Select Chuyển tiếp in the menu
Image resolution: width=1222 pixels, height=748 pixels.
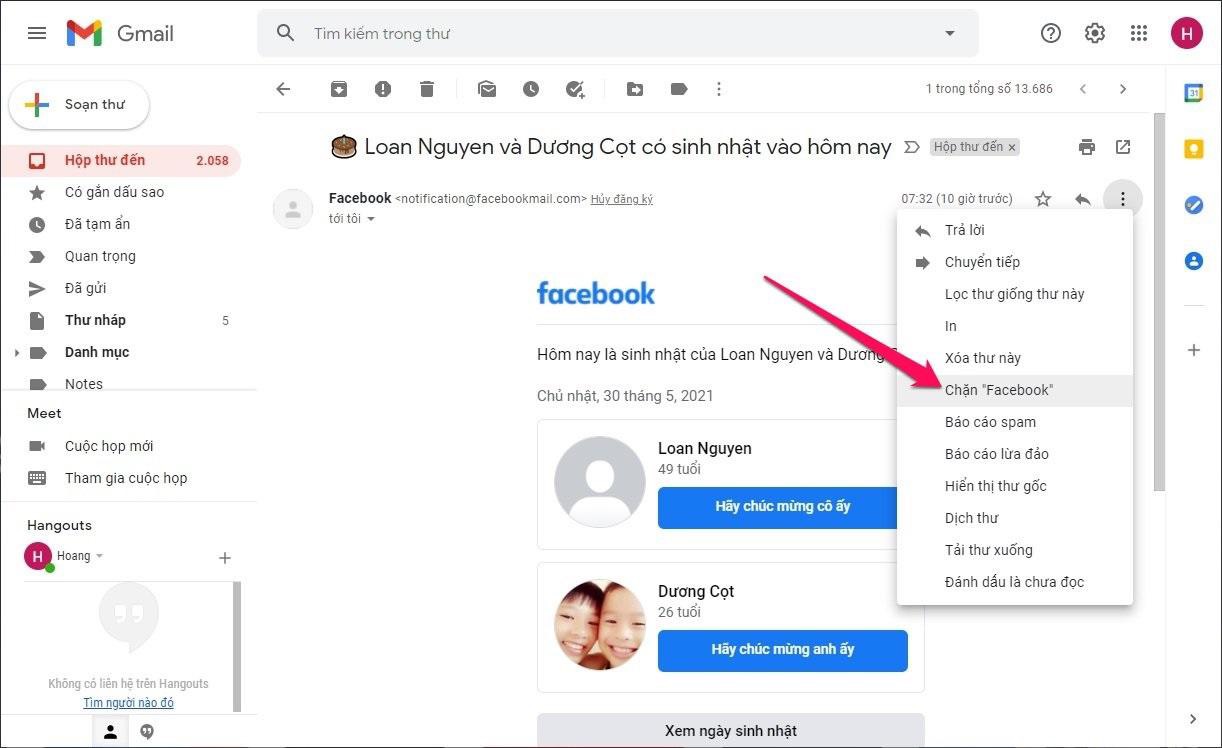[1015, 262]
